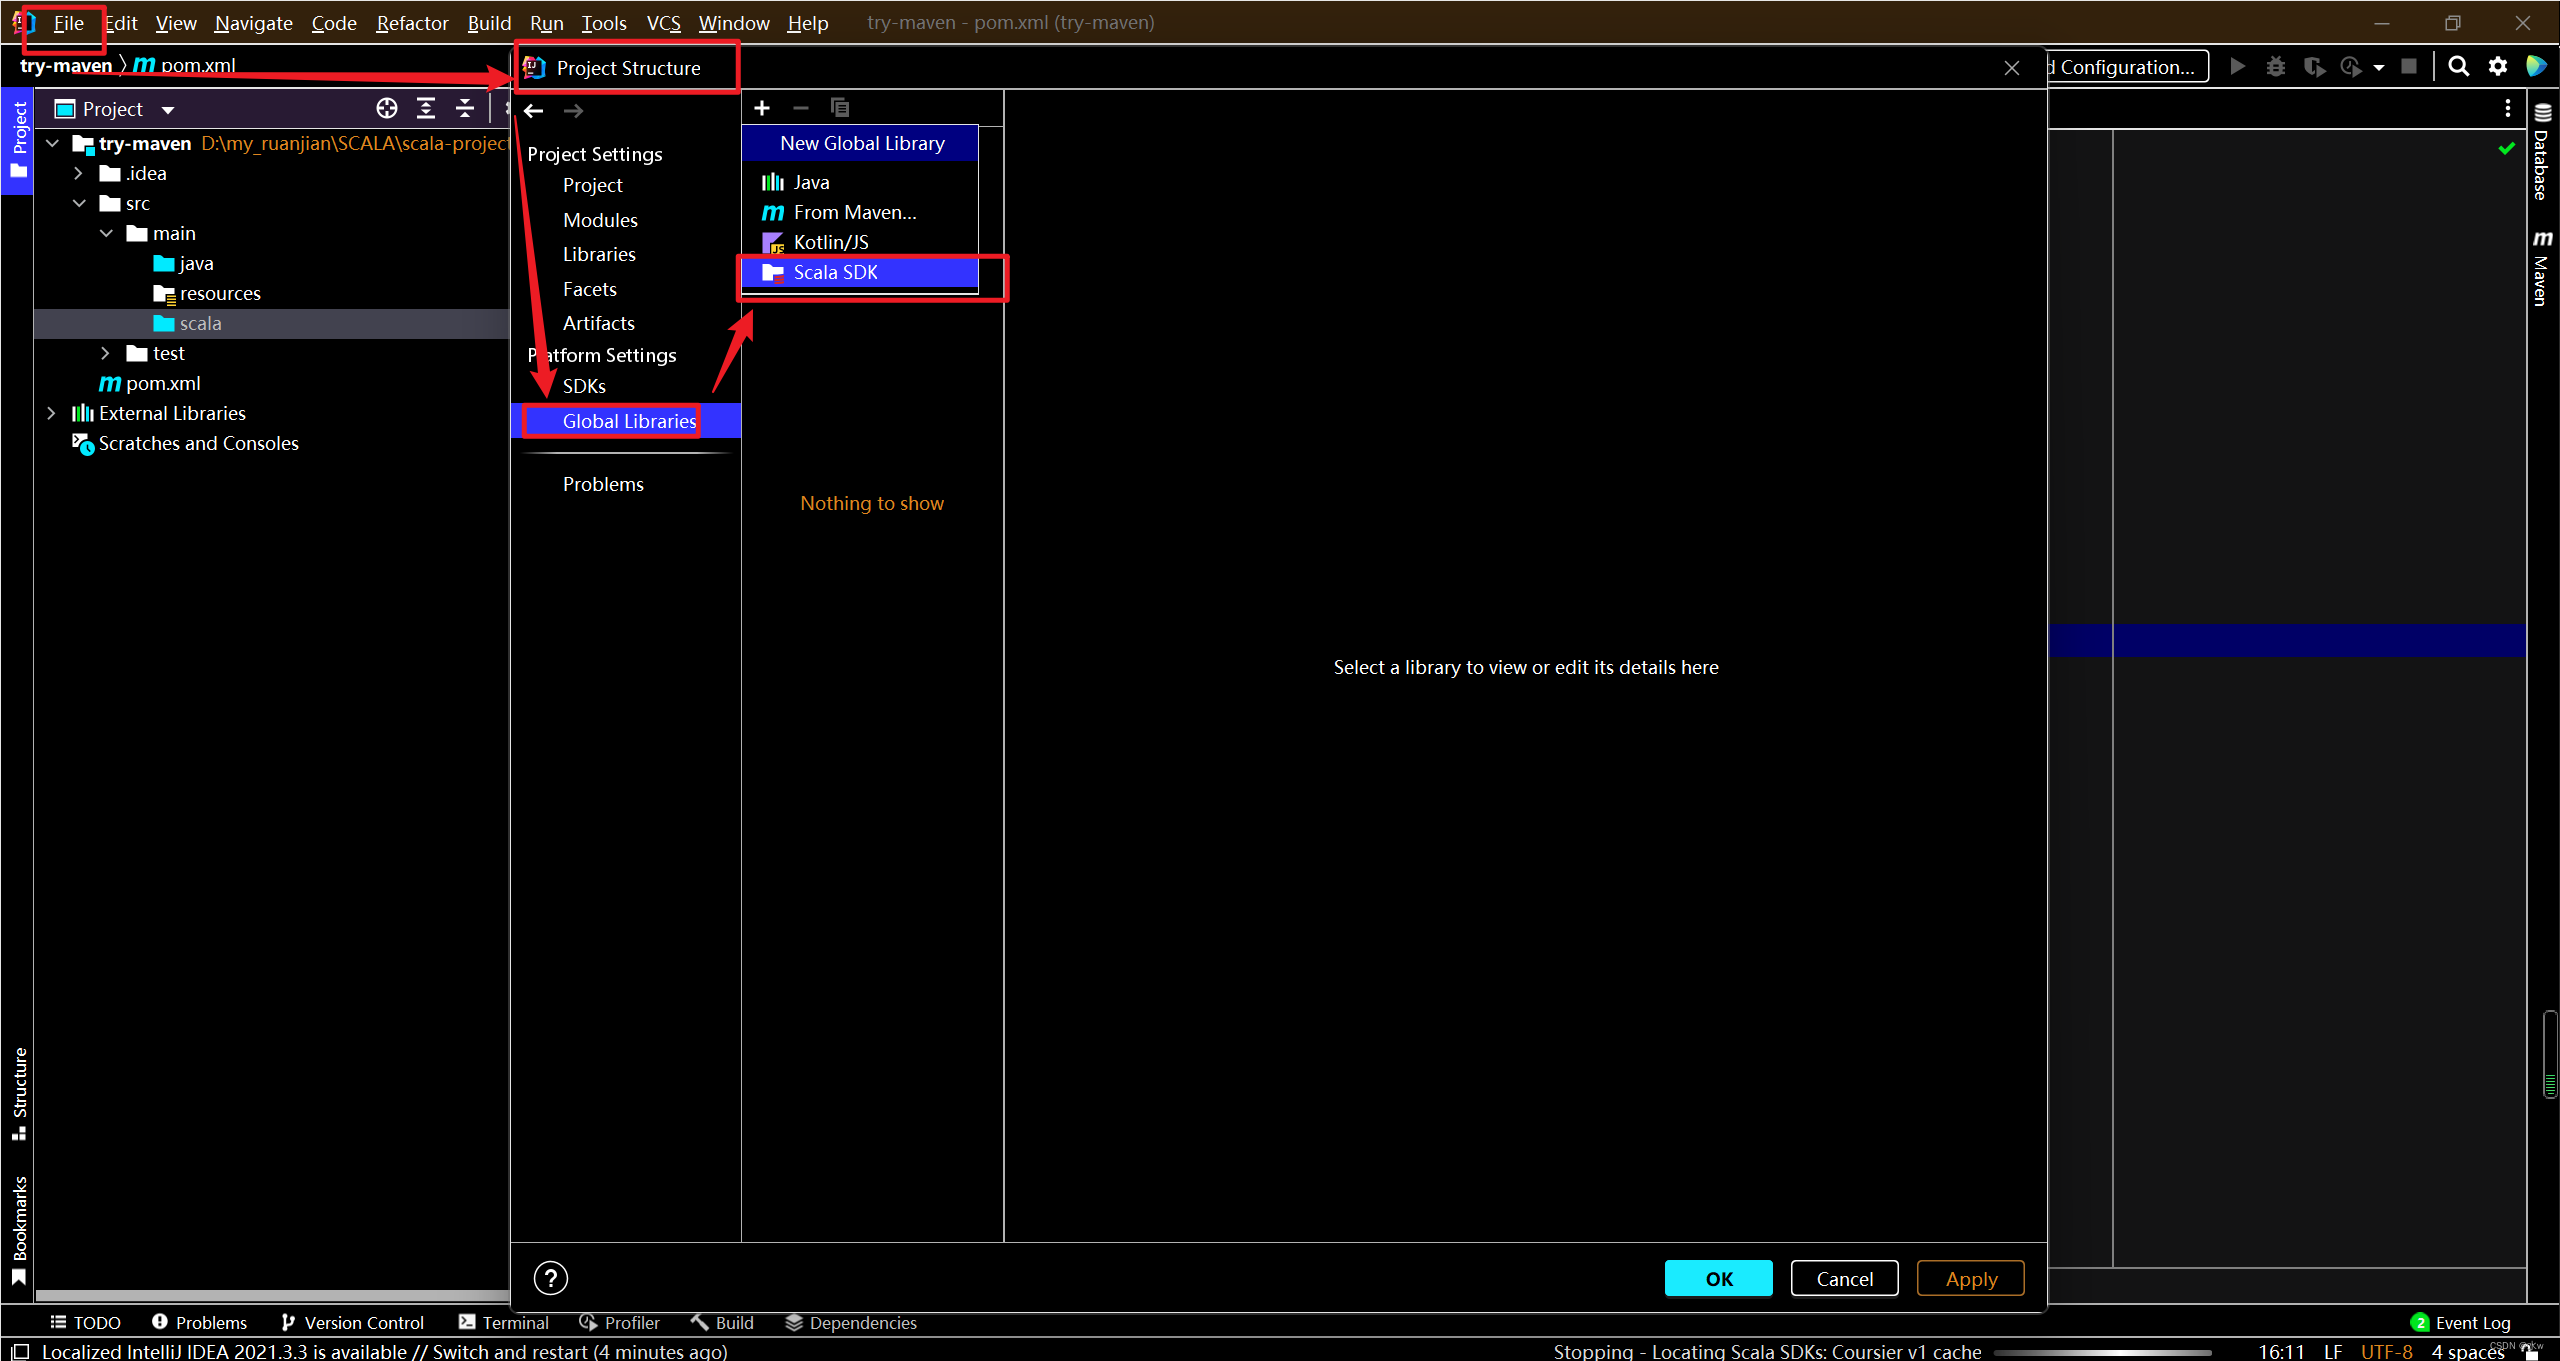This screenshot has height=1361, width=2560.
Task: Open IDE settings gear icon
Action: [2498, 67]
